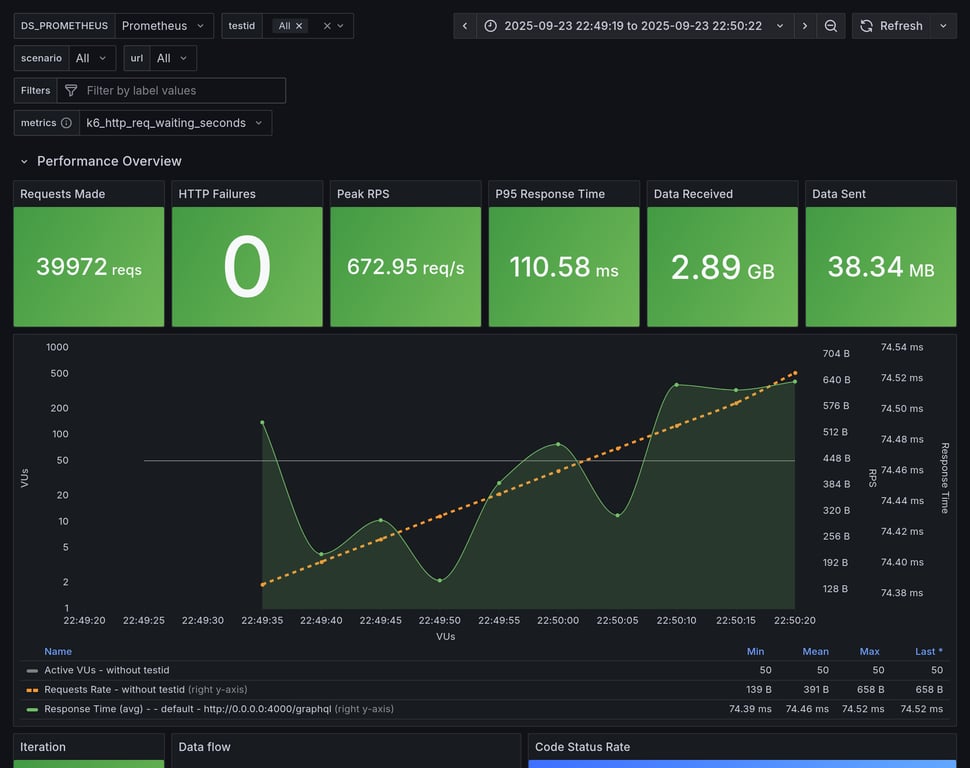Open the refresh interval dropdown

point(943,26)
